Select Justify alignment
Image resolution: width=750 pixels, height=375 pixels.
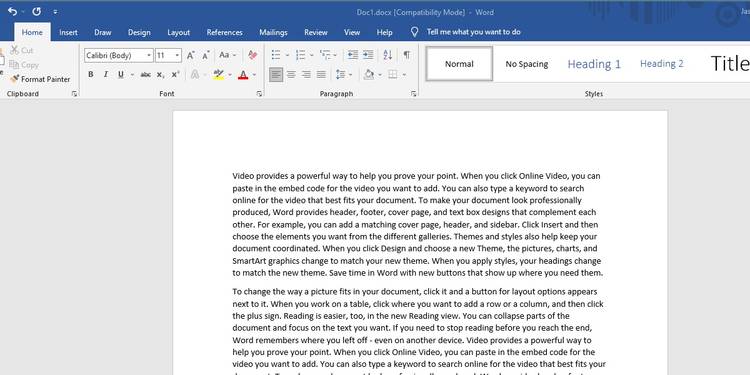click(321, 75)
